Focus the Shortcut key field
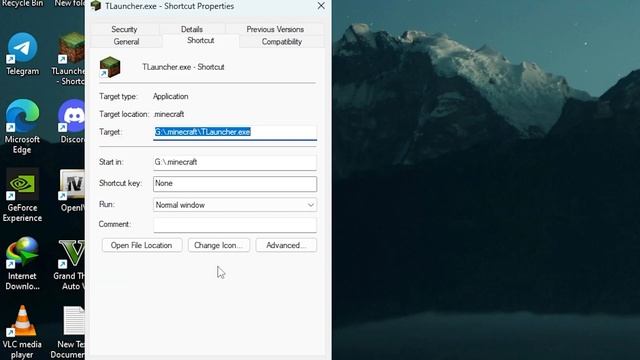This screenshot has height=360, width=640. [235, 184]
